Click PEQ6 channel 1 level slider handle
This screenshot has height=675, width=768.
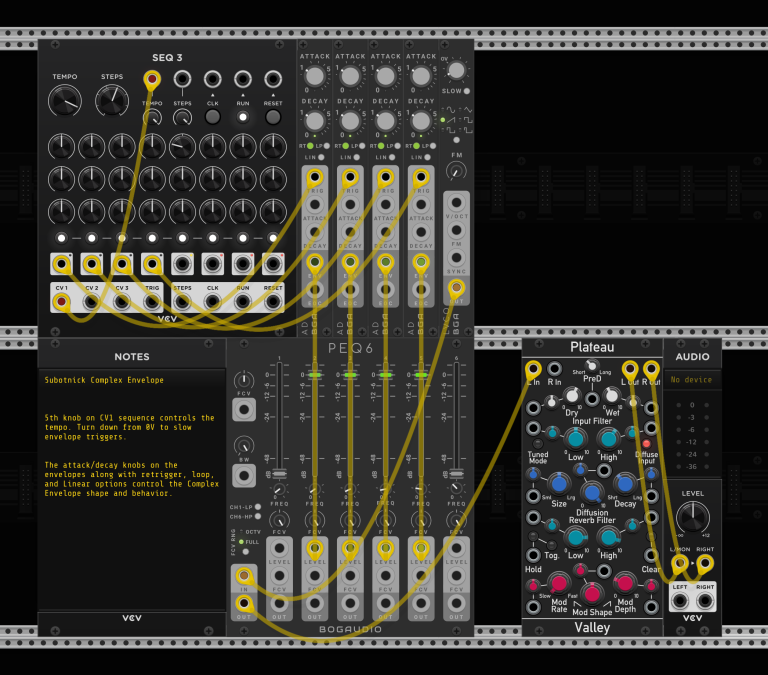pyautogui.click(x=279, y=474)
